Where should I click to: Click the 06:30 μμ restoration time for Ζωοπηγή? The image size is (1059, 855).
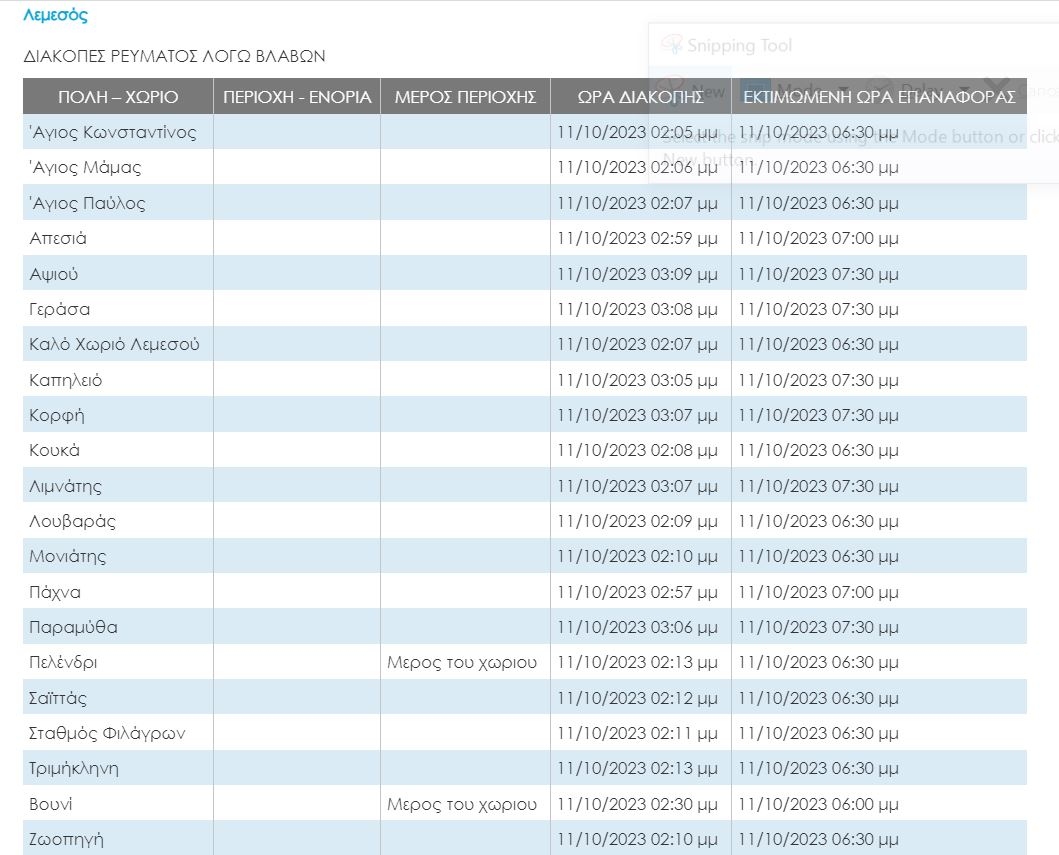pyautogui.click(x=818, y=839)
